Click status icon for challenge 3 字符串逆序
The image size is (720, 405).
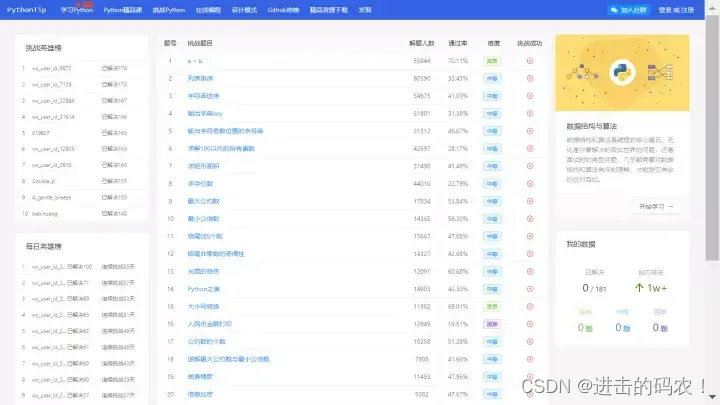click(530, 96)
